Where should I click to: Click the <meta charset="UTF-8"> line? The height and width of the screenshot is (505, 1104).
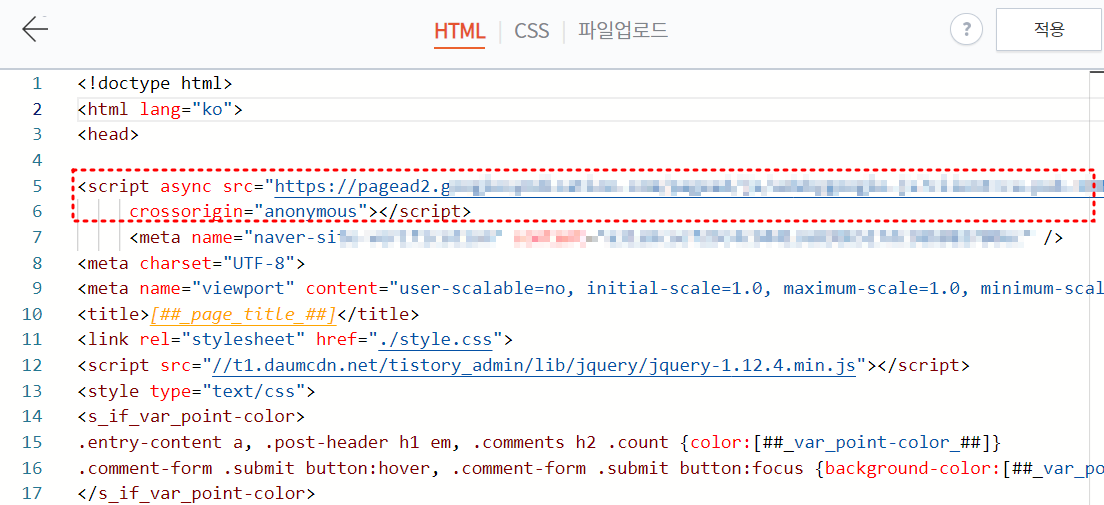(191, 263)
